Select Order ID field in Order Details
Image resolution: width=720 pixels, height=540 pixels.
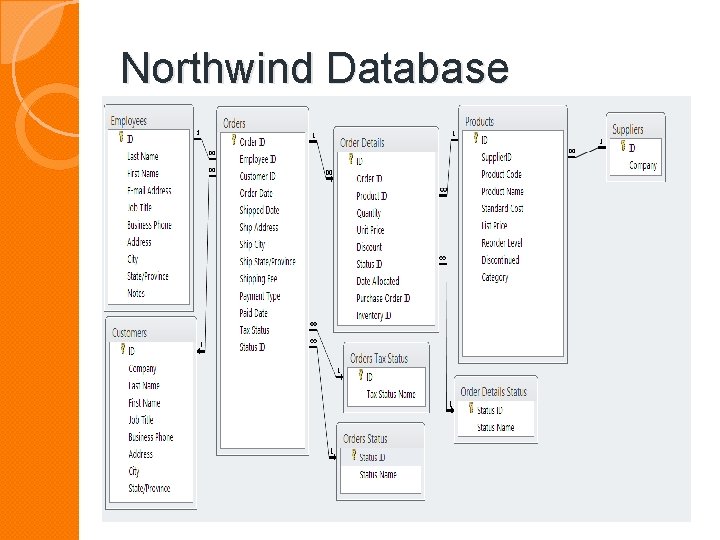point(369,179)
